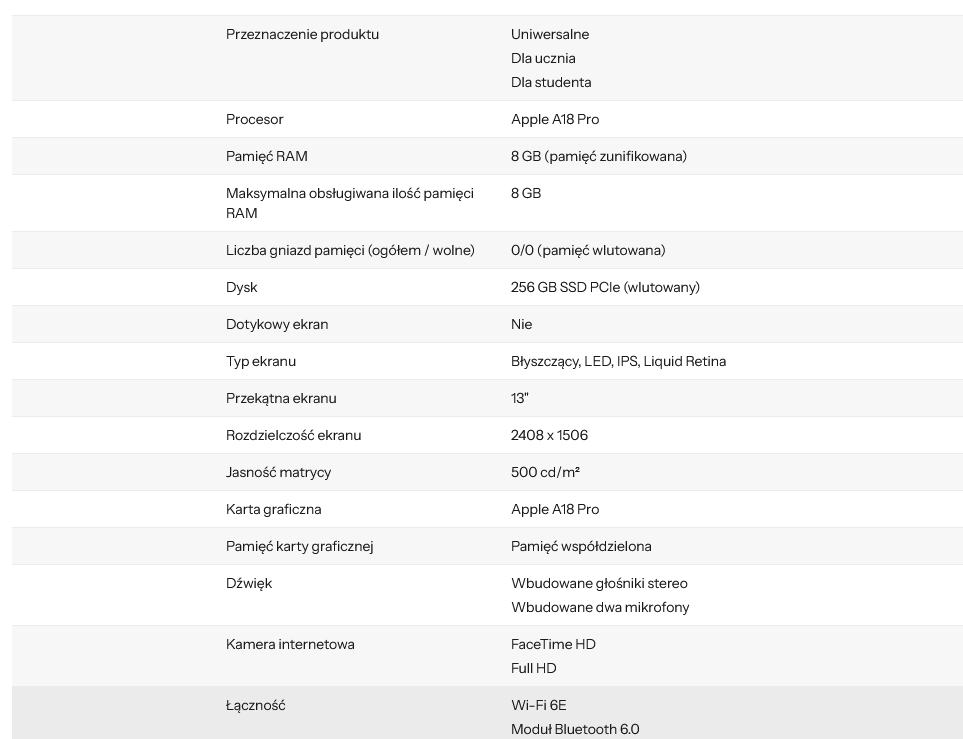Click '8 GB (pamięć zunifikowana)' value
The image size is (963, 739).
(x=599, y=156)
